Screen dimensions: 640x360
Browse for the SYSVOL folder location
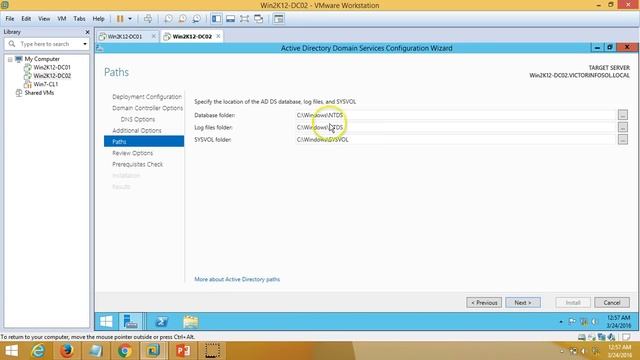(622, 140)
